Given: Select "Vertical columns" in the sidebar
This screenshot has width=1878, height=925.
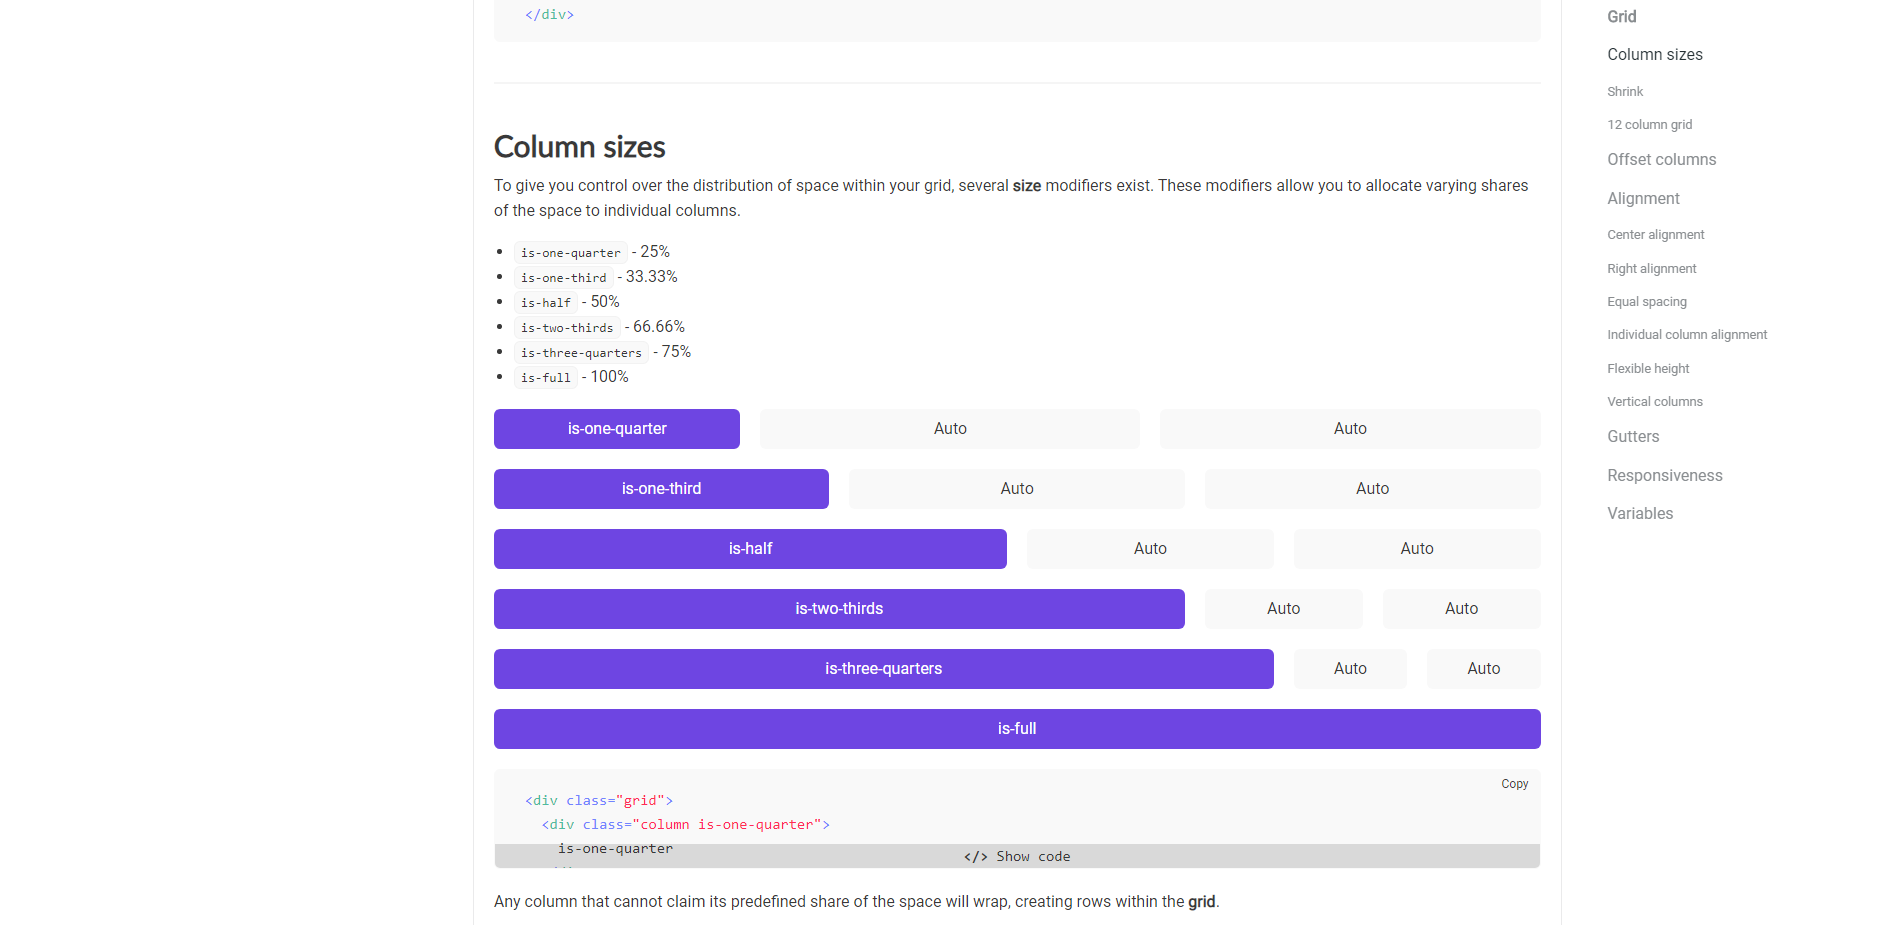Looking at the screenshot, I should (x=1655, y=401).
